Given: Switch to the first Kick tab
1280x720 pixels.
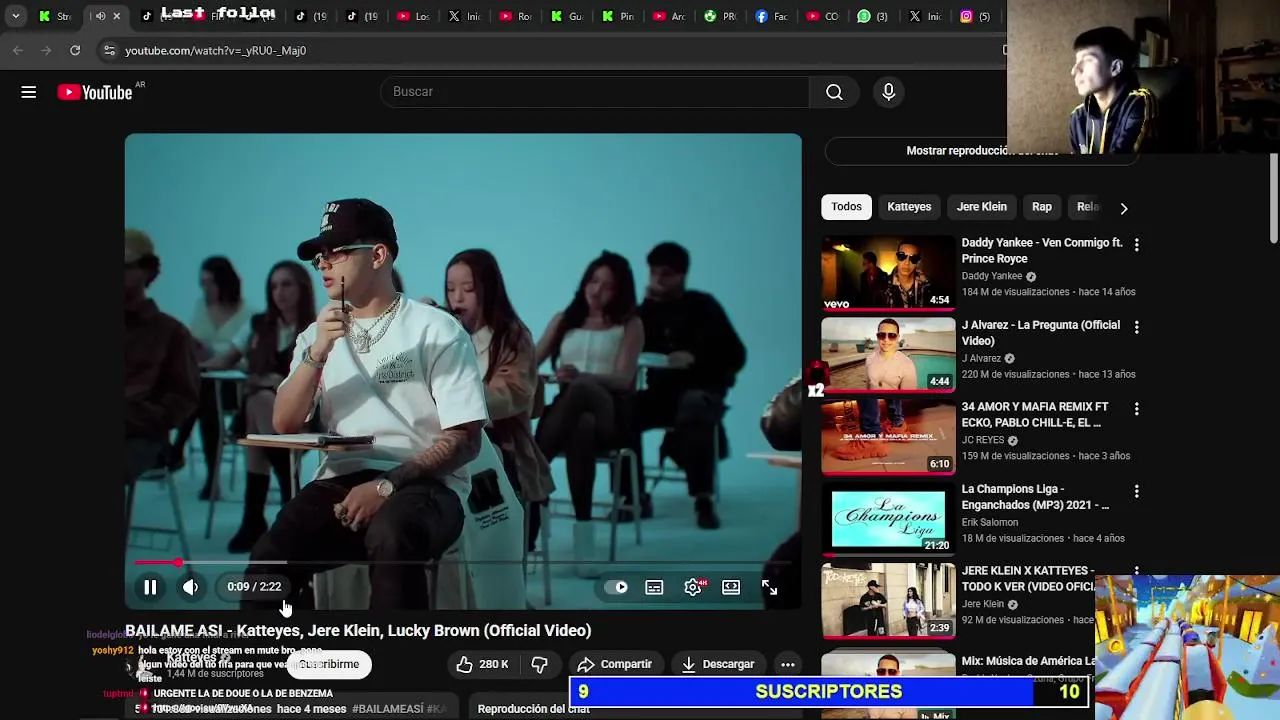Looking at the screenshot, I should click(x=55, y=16).
